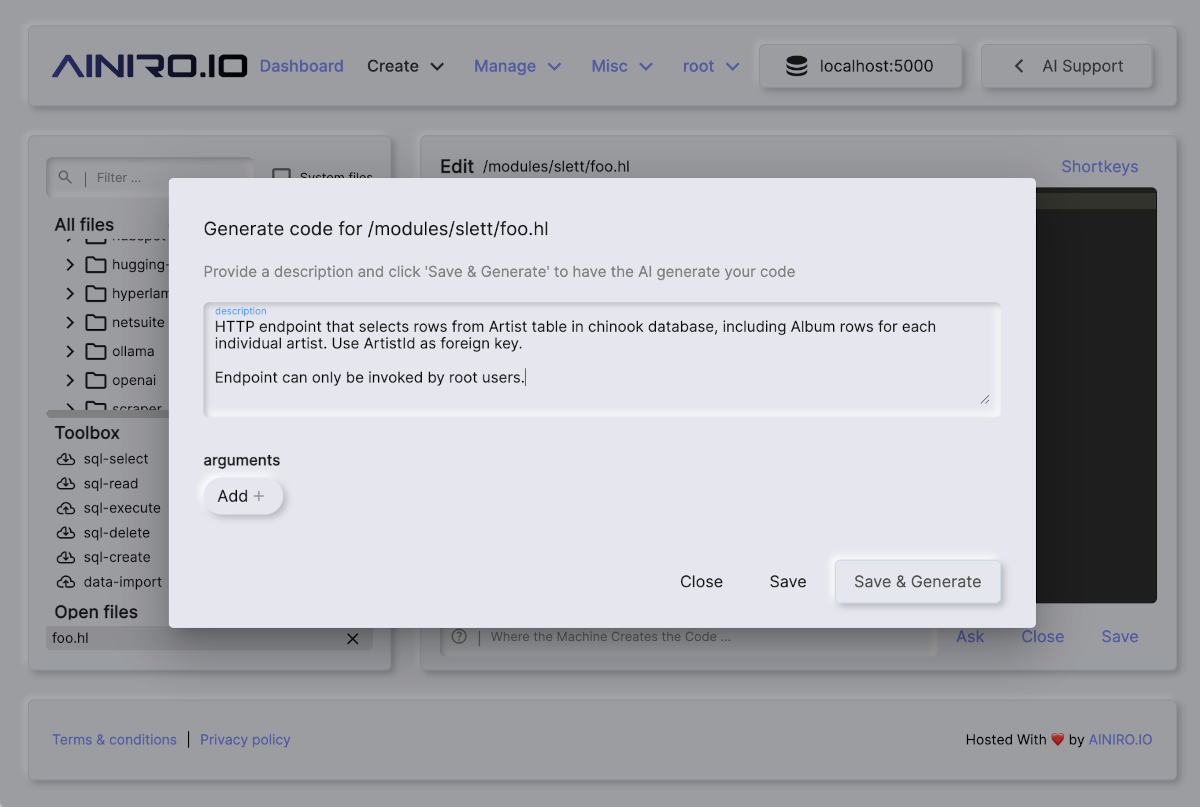The image size is (1200, 807).
Task: Click the editor Ask link
Action: (970, 637)
